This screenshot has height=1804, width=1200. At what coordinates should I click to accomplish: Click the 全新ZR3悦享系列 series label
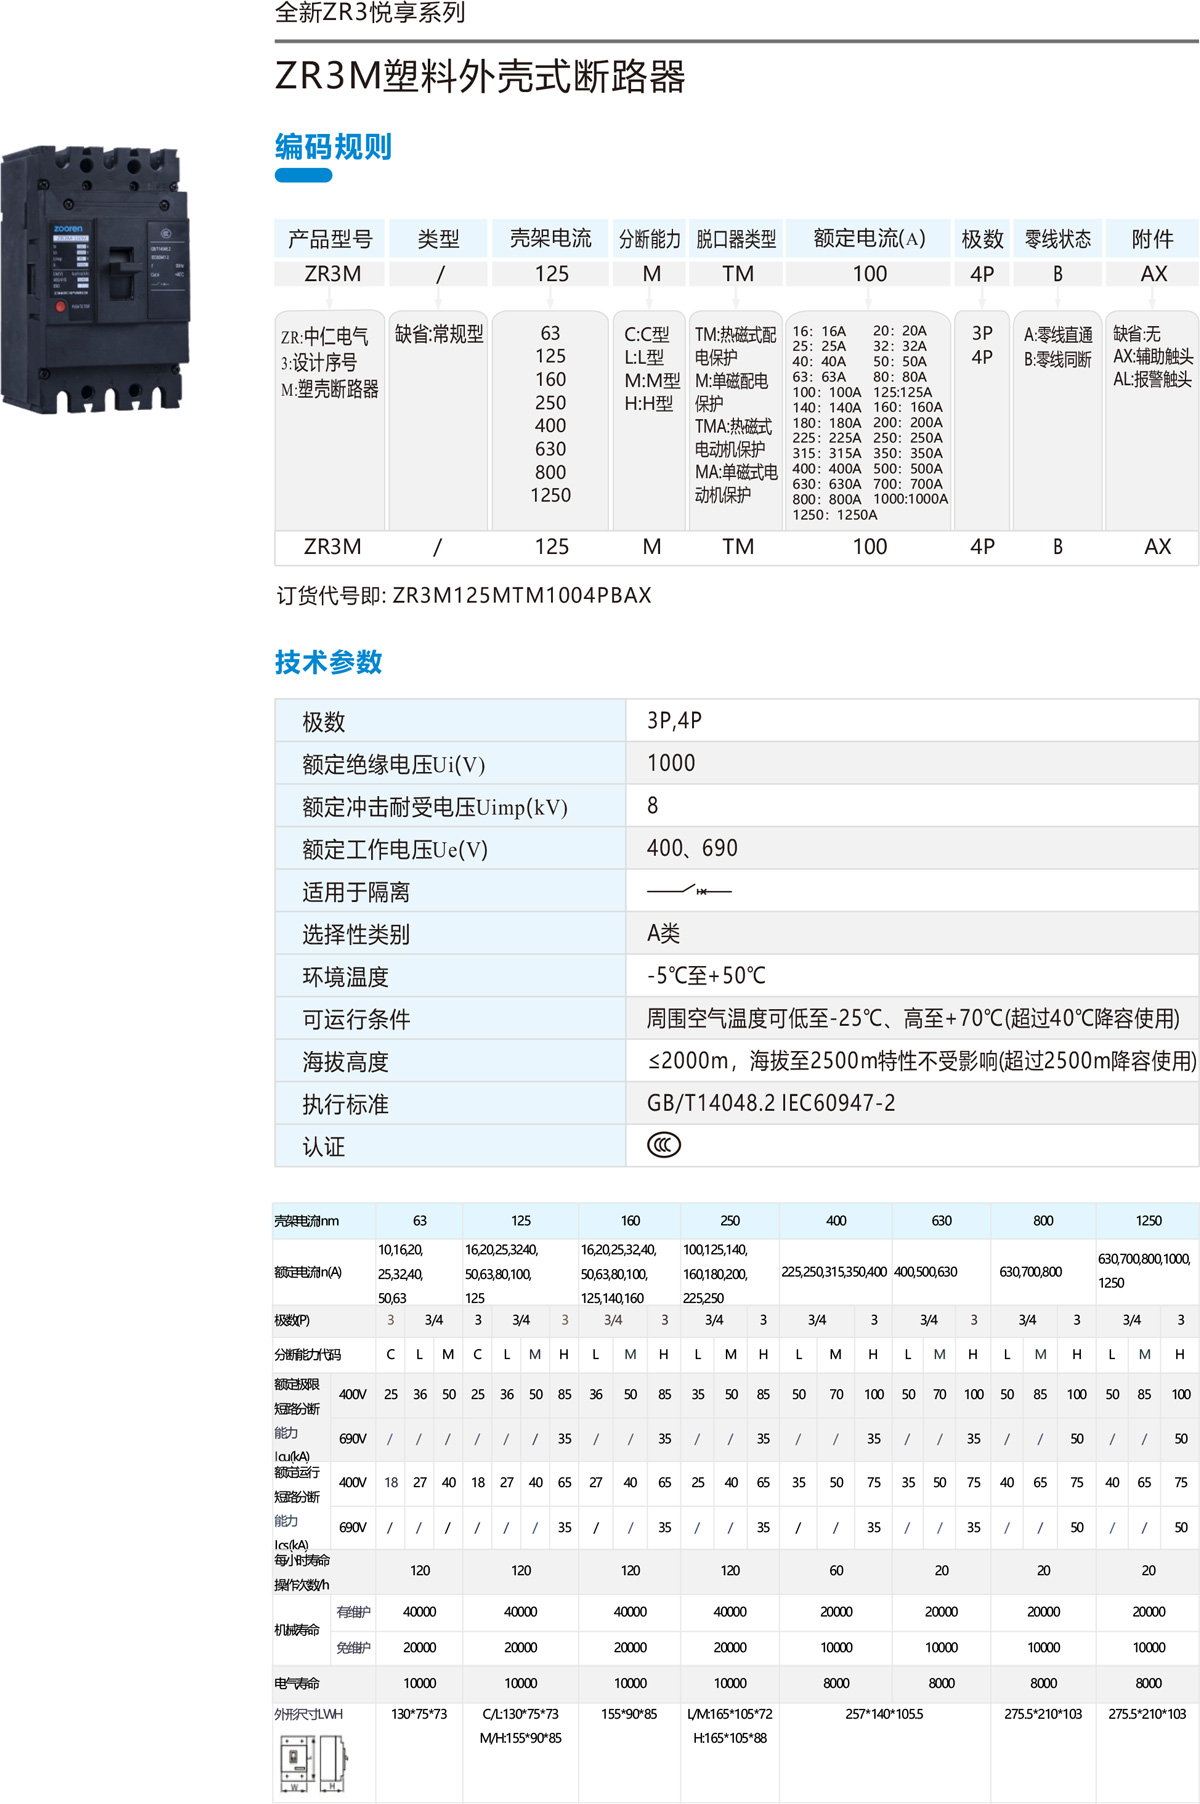point(370,13)
